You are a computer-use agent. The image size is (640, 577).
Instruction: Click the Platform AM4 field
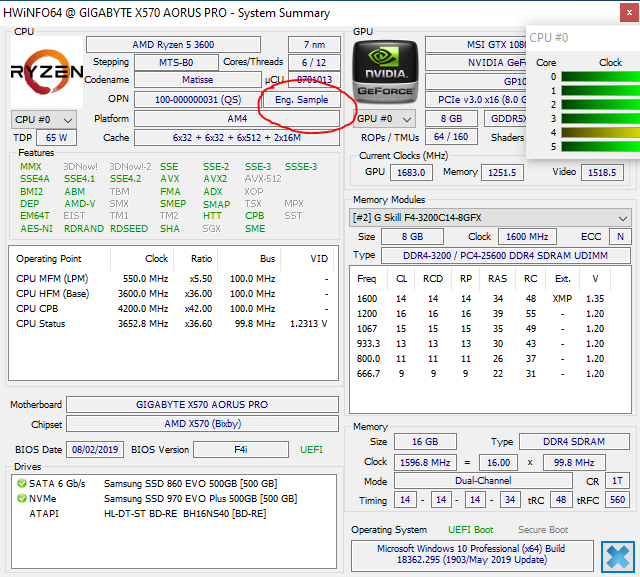237,119
